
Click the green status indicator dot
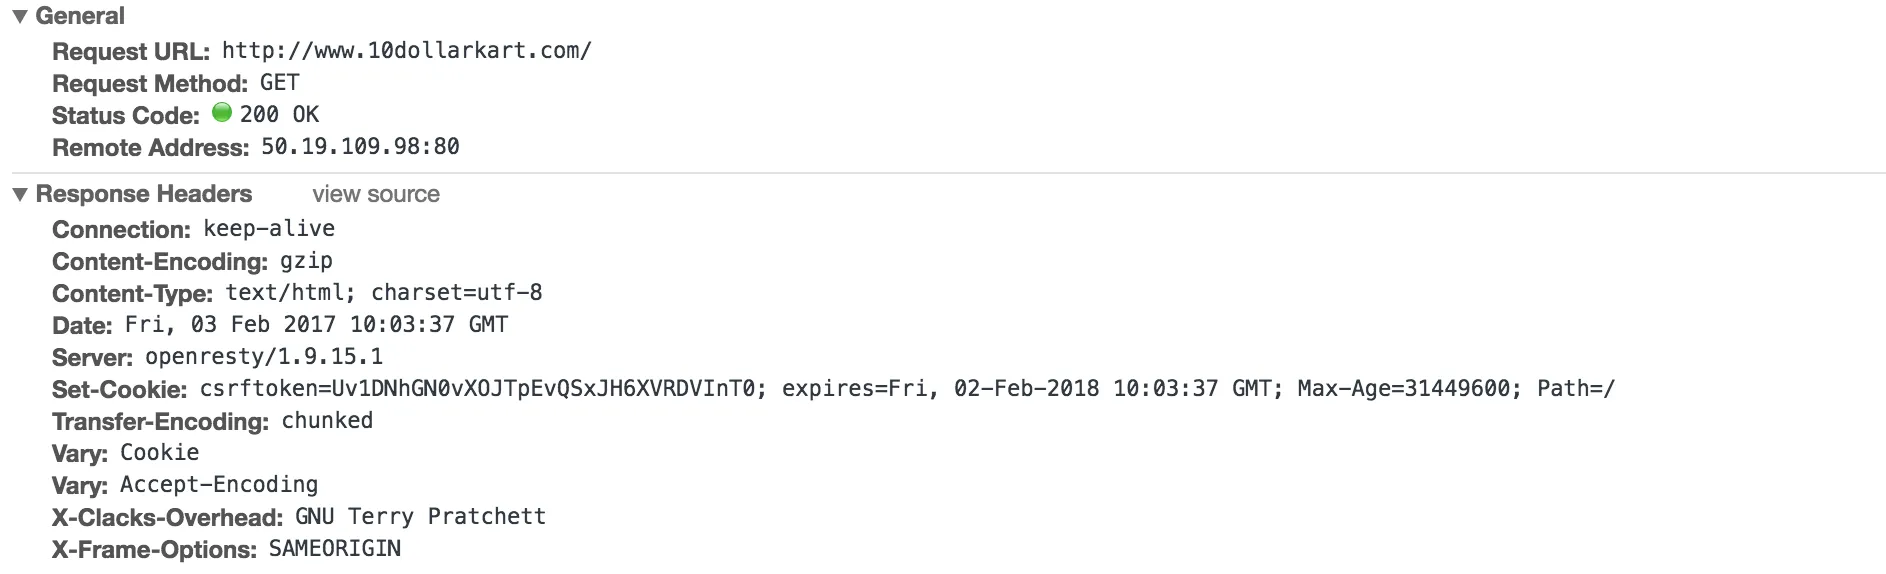(222, 113)
